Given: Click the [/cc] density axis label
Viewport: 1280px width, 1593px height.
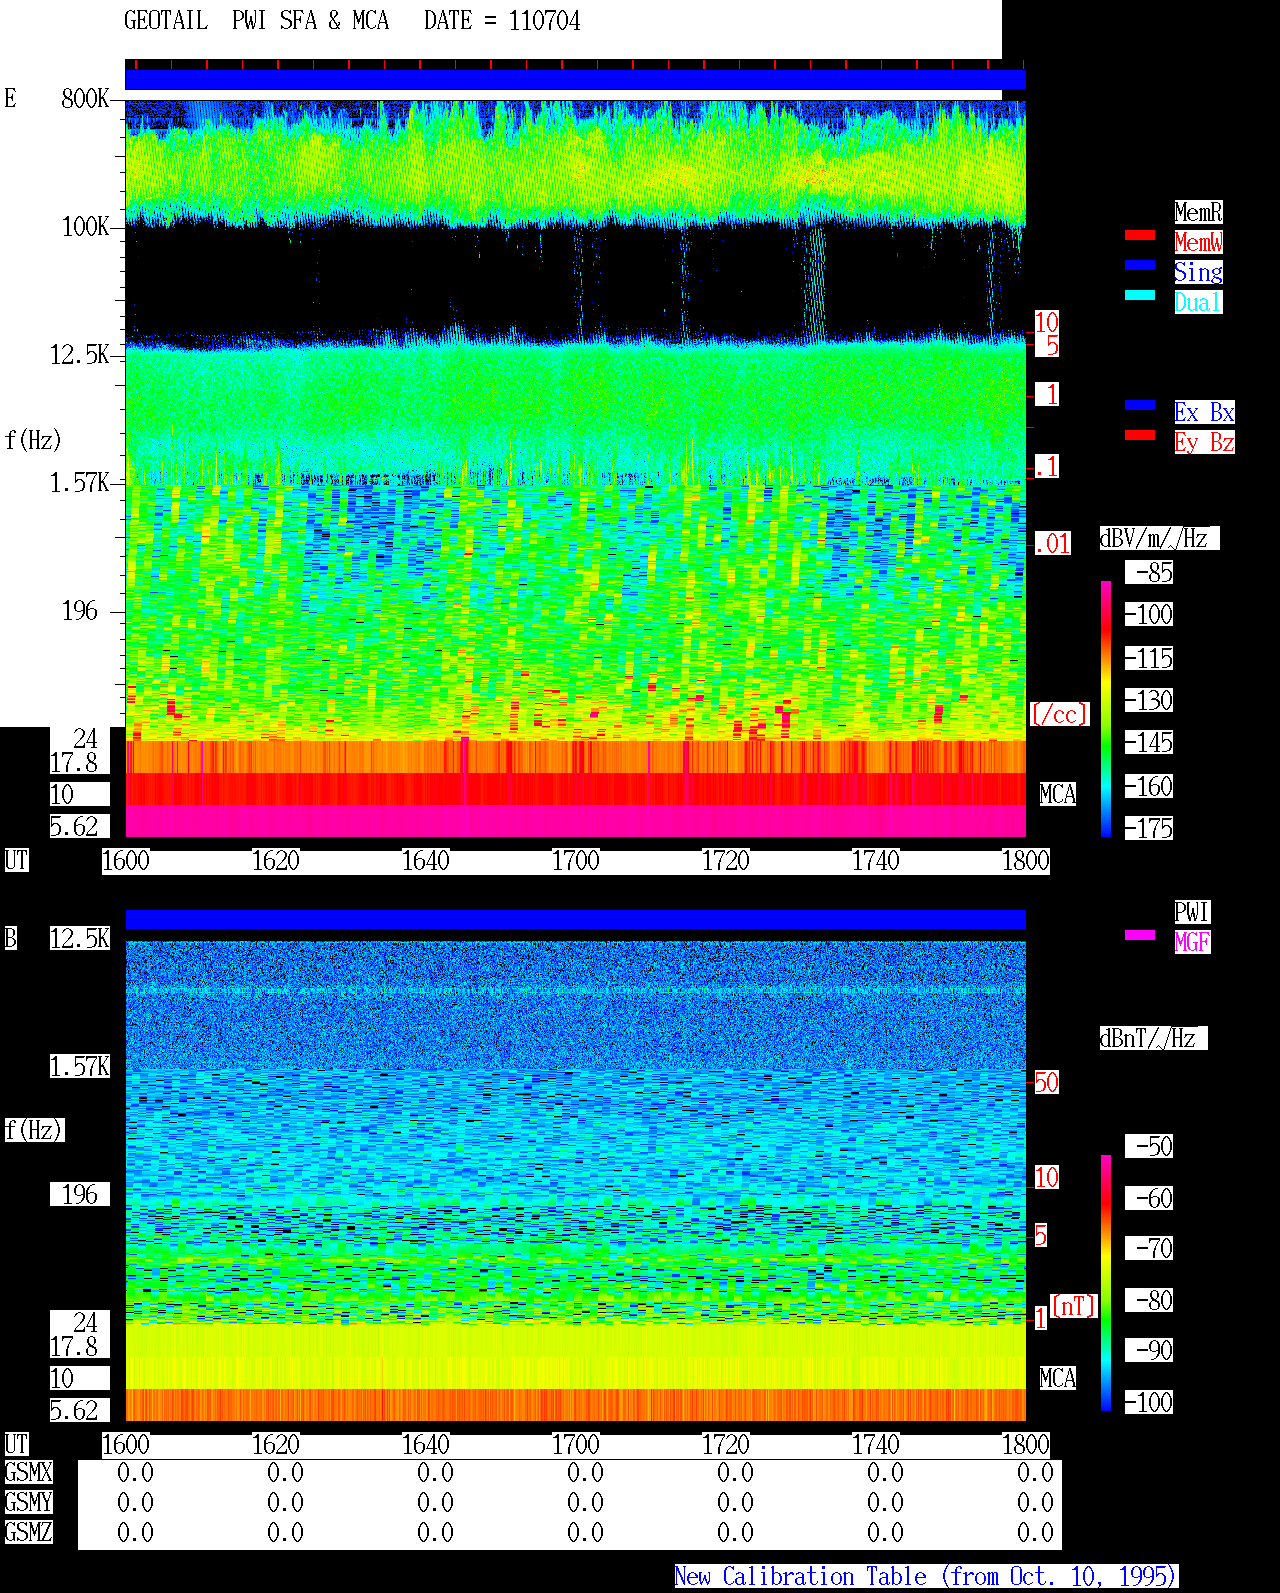Looking at the screenshot, I should 1059,715.
